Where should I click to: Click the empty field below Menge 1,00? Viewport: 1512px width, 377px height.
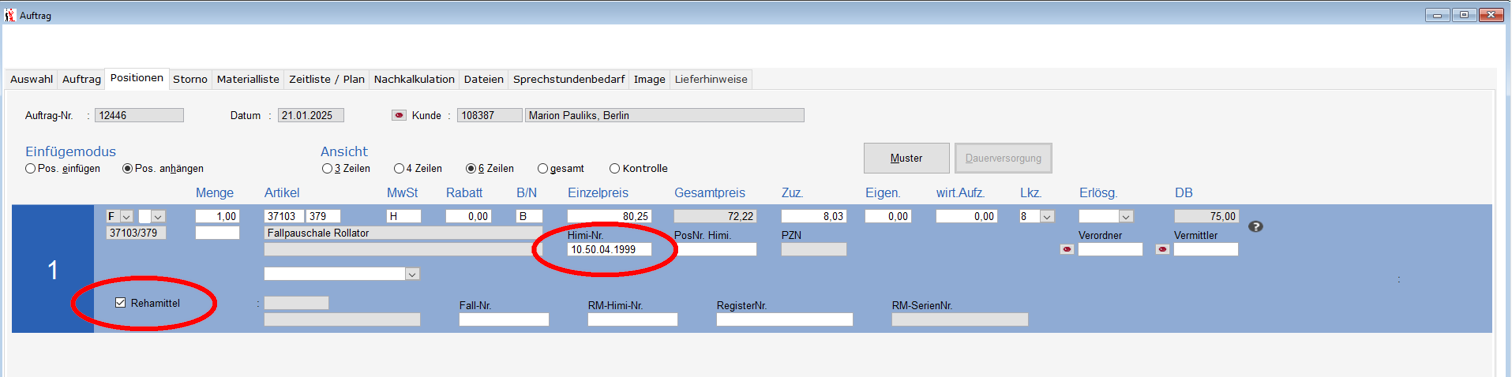point(217,233)
